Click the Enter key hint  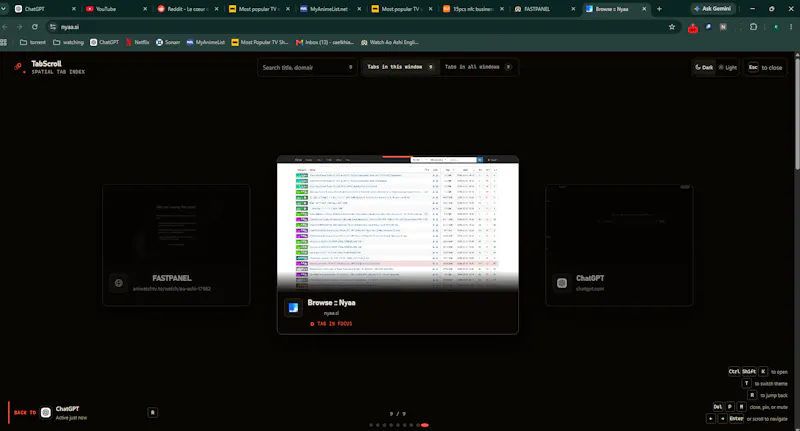point(736,418)
